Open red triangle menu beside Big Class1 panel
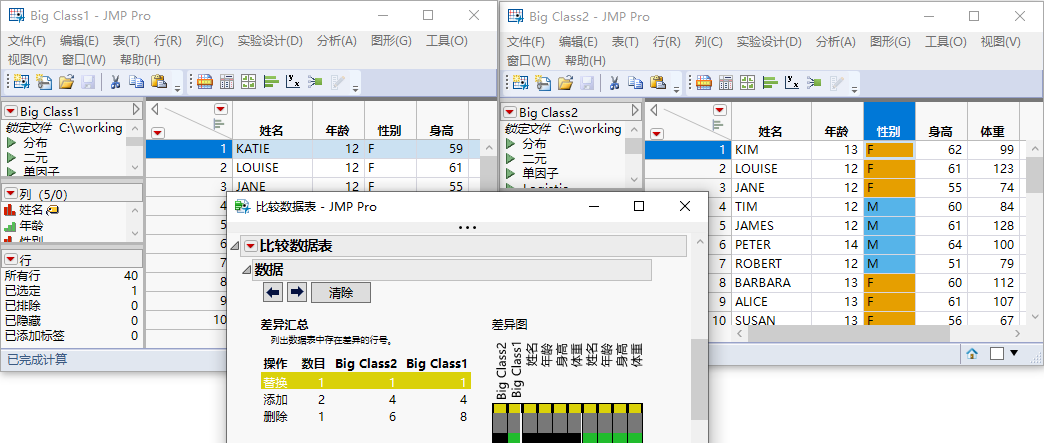 pos(11,112)
